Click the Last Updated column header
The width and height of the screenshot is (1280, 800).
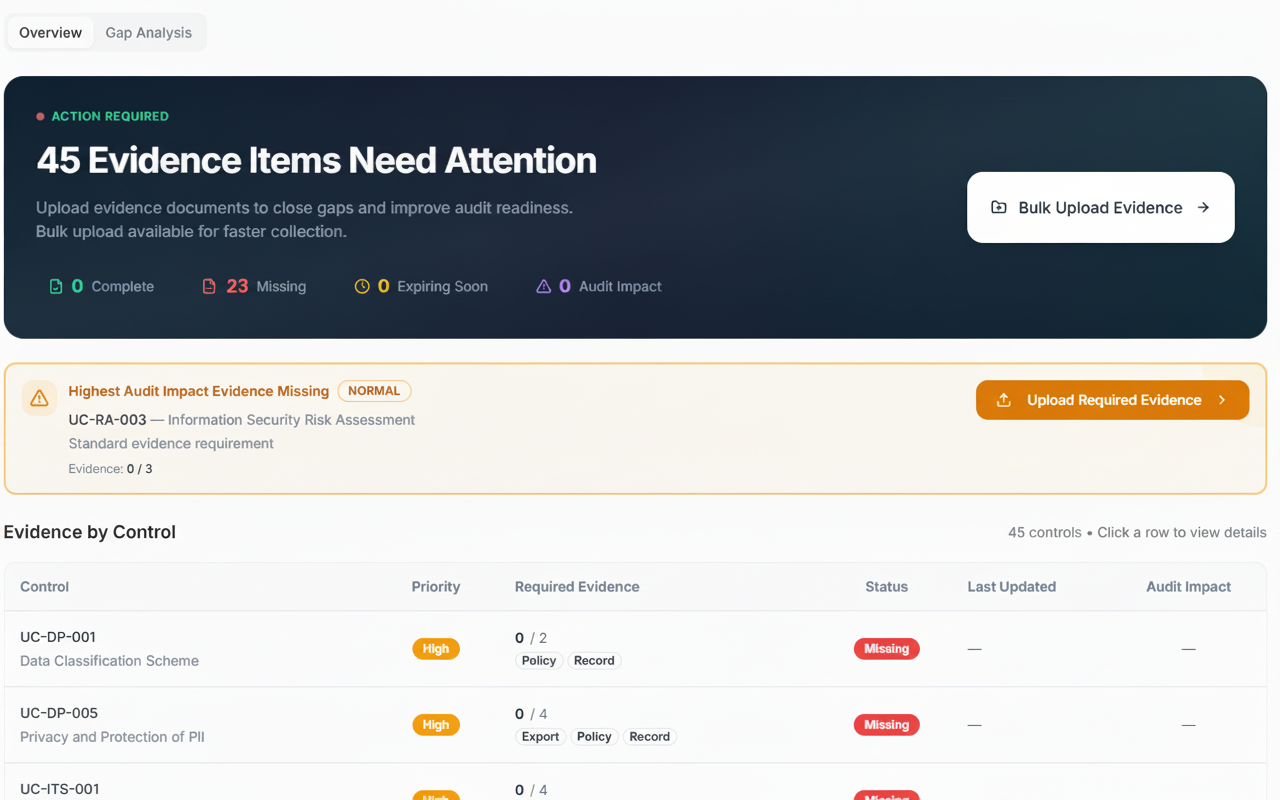[1011, 587]
